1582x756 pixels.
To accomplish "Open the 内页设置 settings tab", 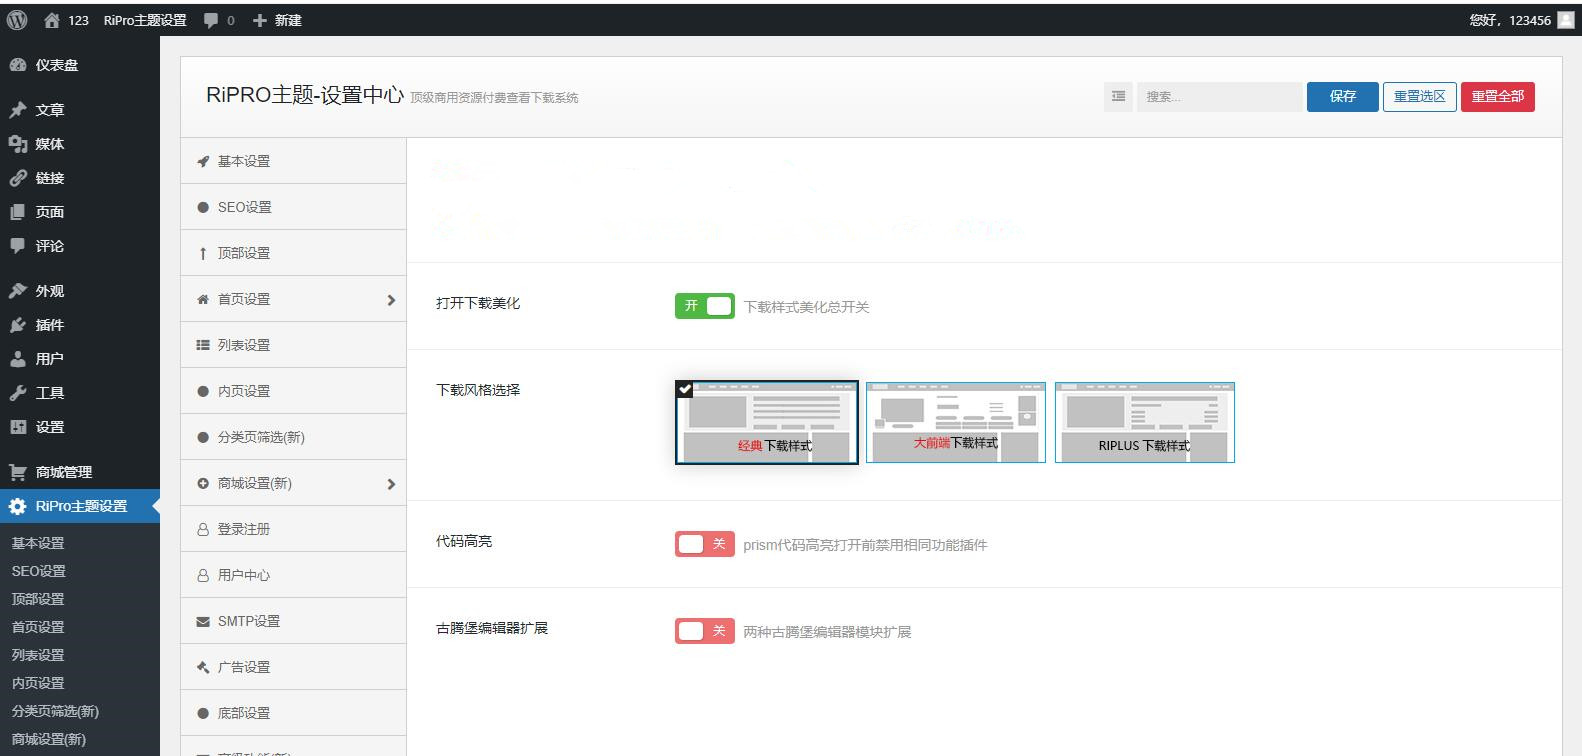I will tap(293, 391).
